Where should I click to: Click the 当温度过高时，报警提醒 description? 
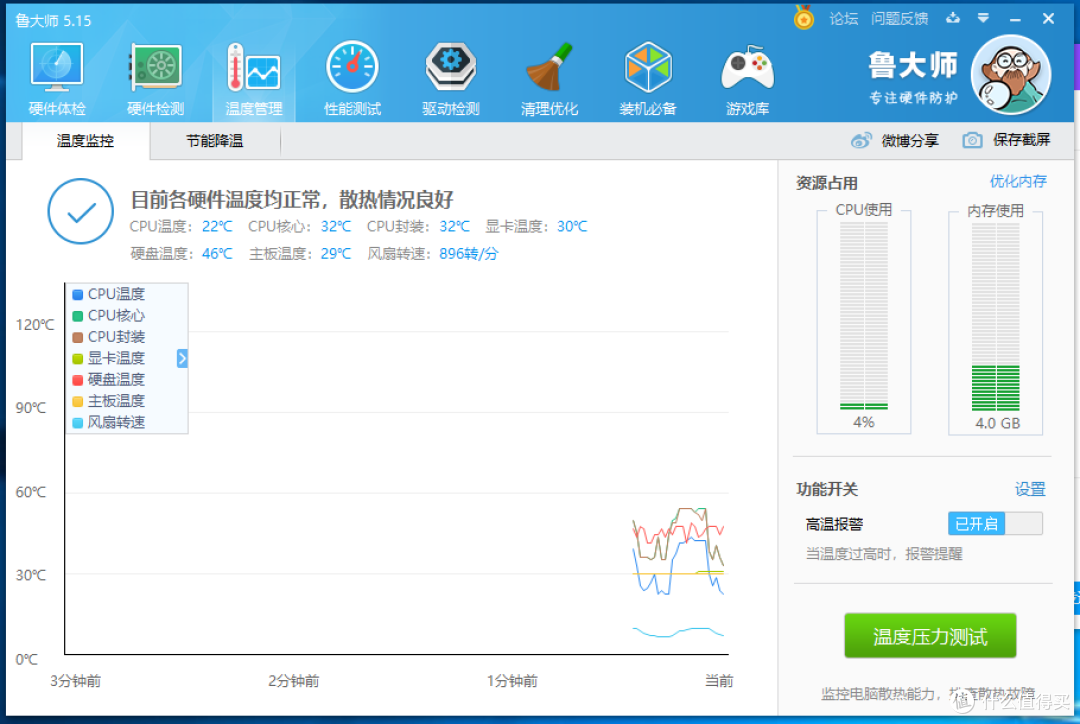pyautogui.click(x=884, y=554)
